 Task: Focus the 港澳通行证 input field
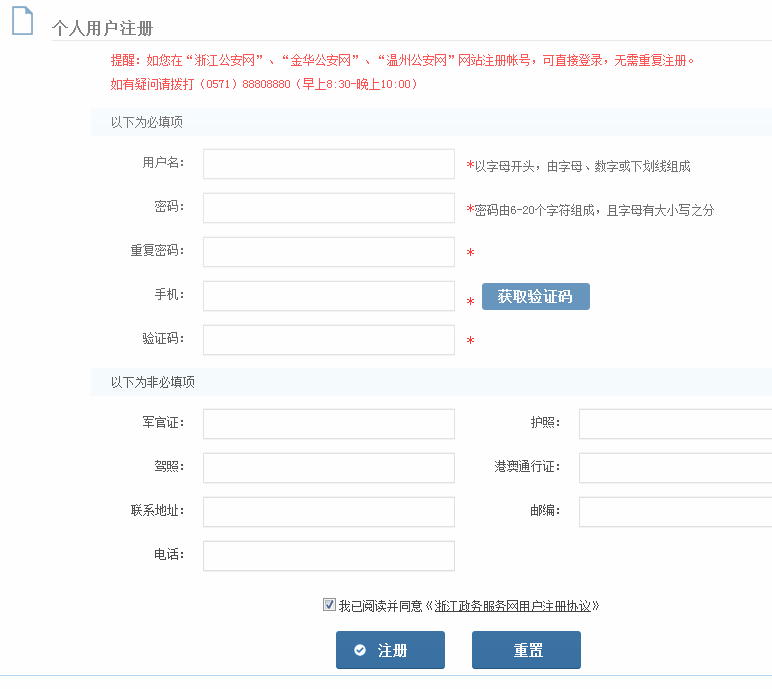(675, 468)
